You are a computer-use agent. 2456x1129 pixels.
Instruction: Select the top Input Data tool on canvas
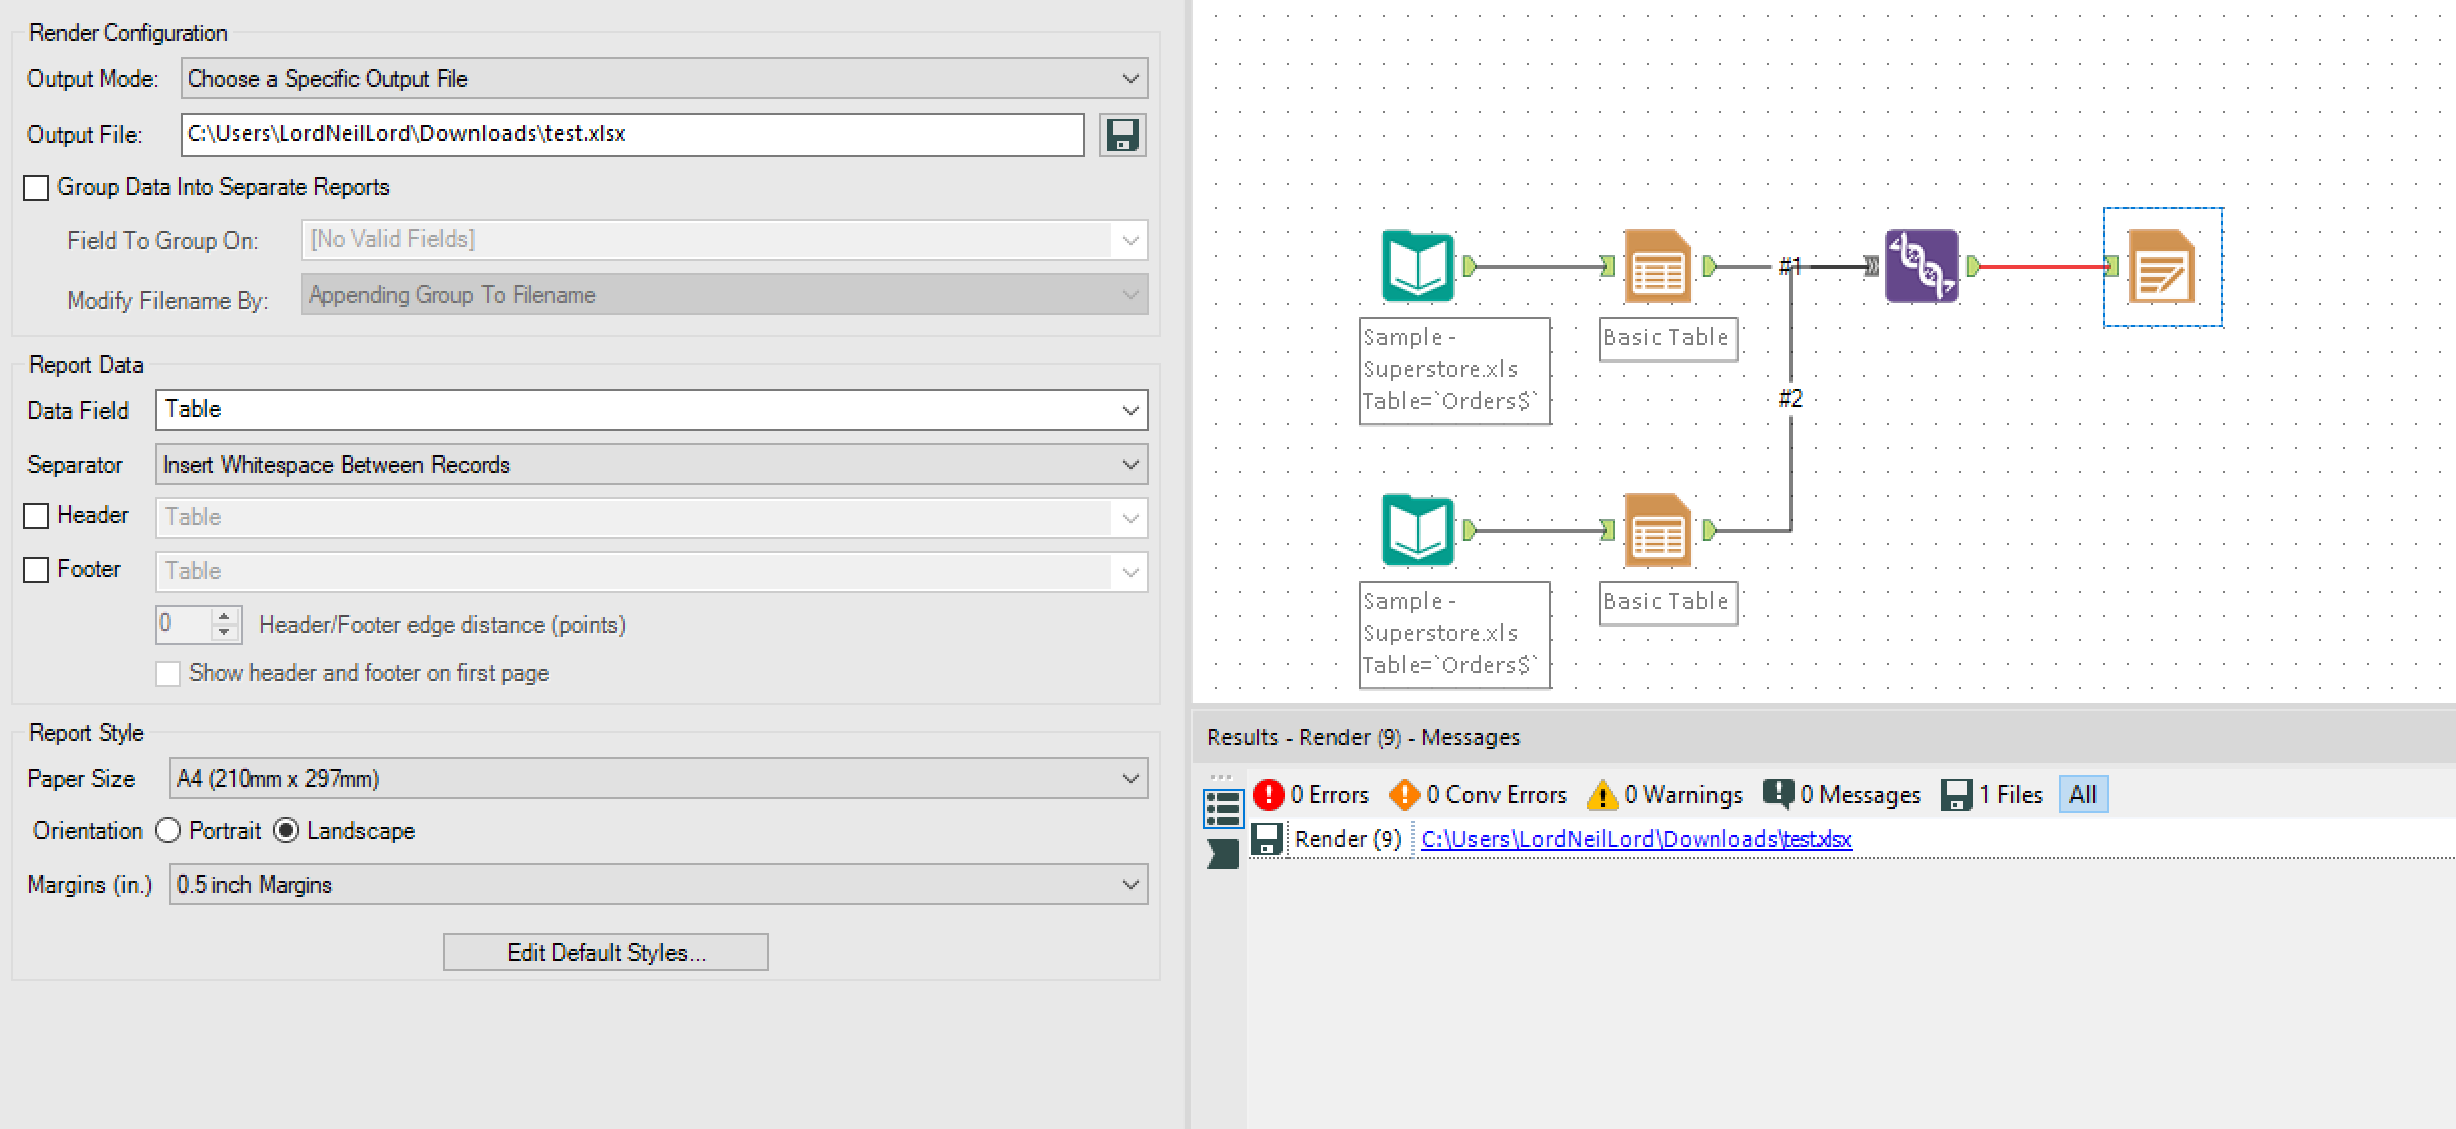pyautogui.click(x=1417, y=266)
